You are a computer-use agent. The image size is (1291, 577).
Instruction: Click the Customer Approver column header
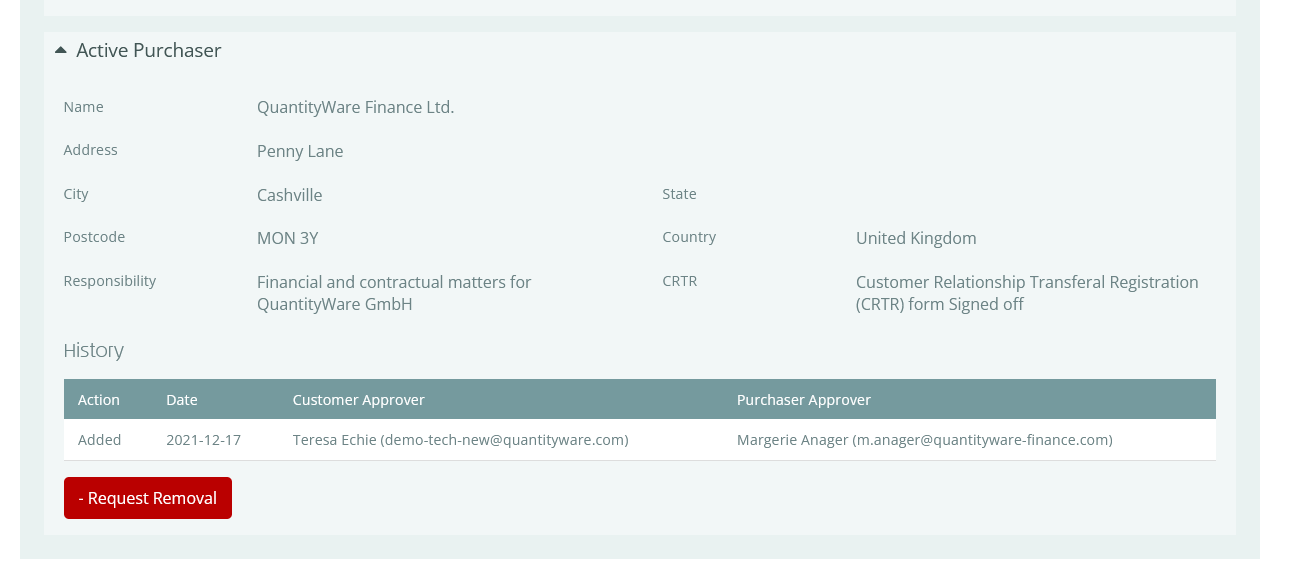point(359,399)
